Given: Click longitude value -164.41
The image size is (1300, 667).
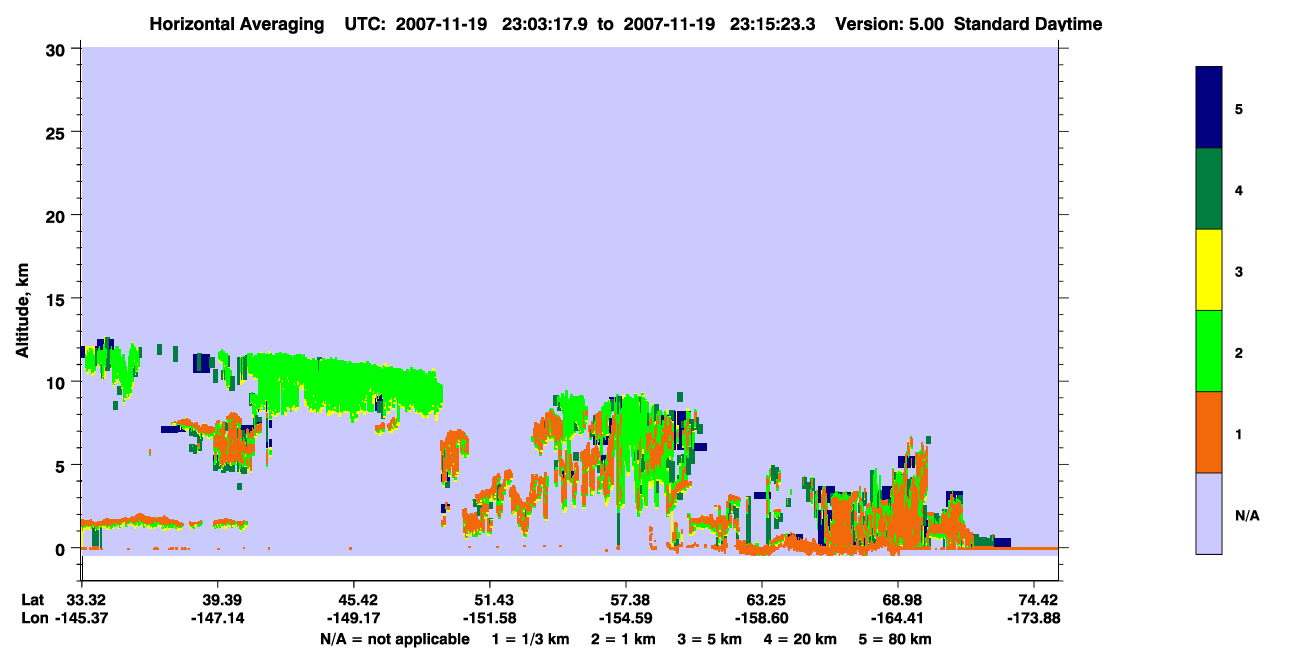Looking at the screenshot, I should [898, 619].
